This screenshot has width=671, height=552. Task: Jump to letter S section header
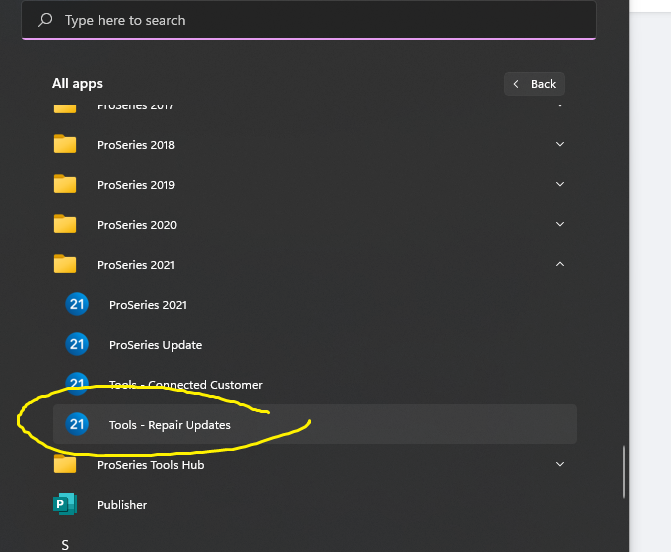click(65, 544)
